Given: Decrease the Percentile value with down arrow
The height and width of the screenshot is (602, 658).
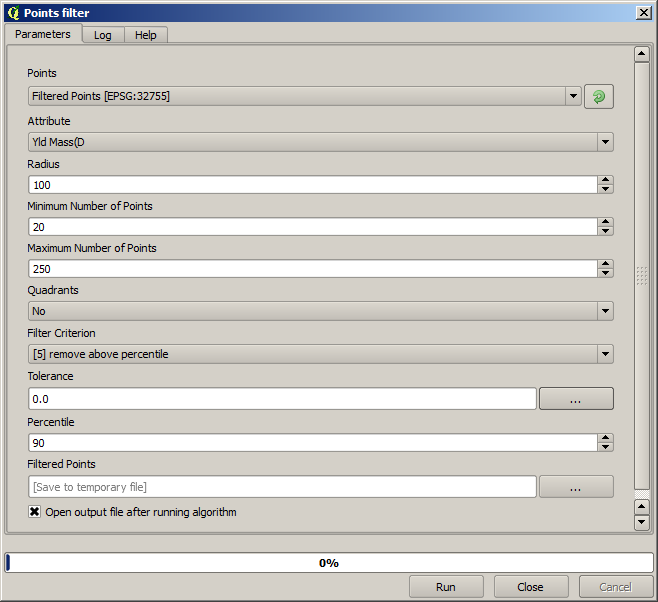Looking at the screenshot, I should coord(605,447).
